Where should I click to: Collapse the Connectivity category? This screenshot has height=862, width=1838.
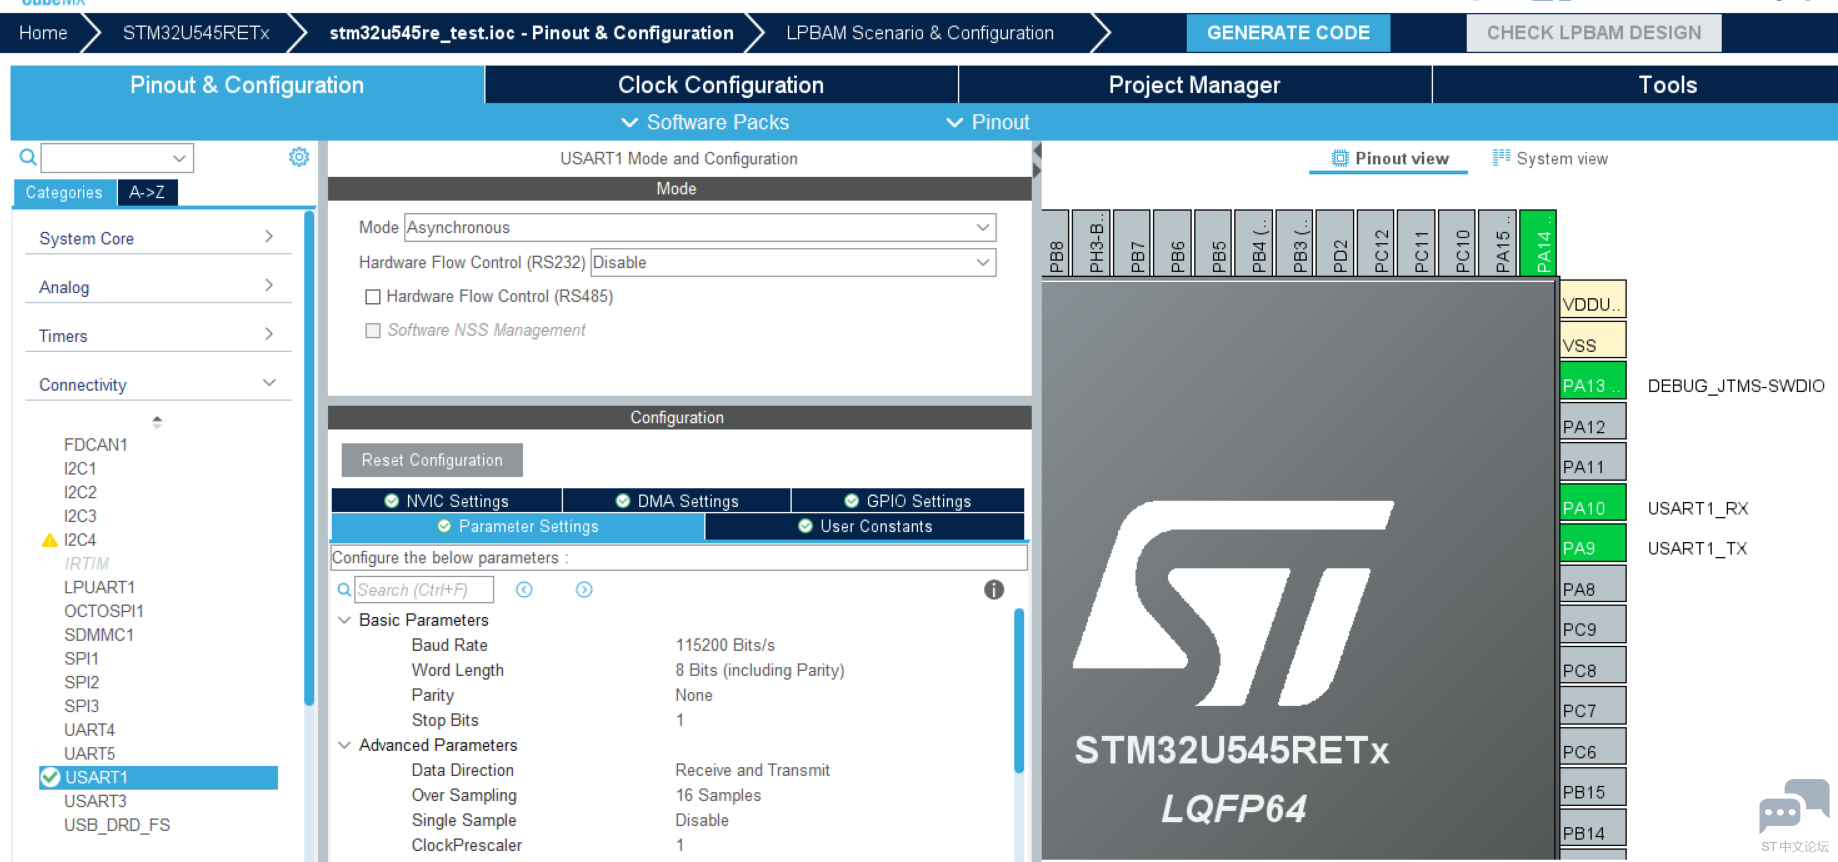157,385
